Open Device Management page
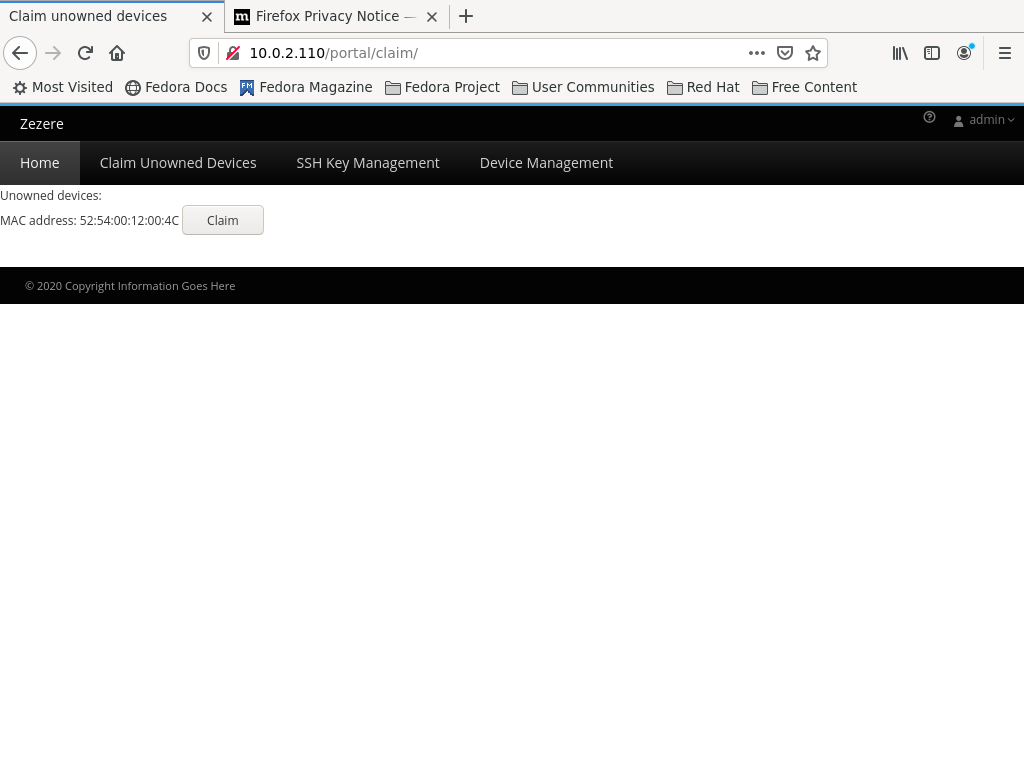 tap(546, 163)
